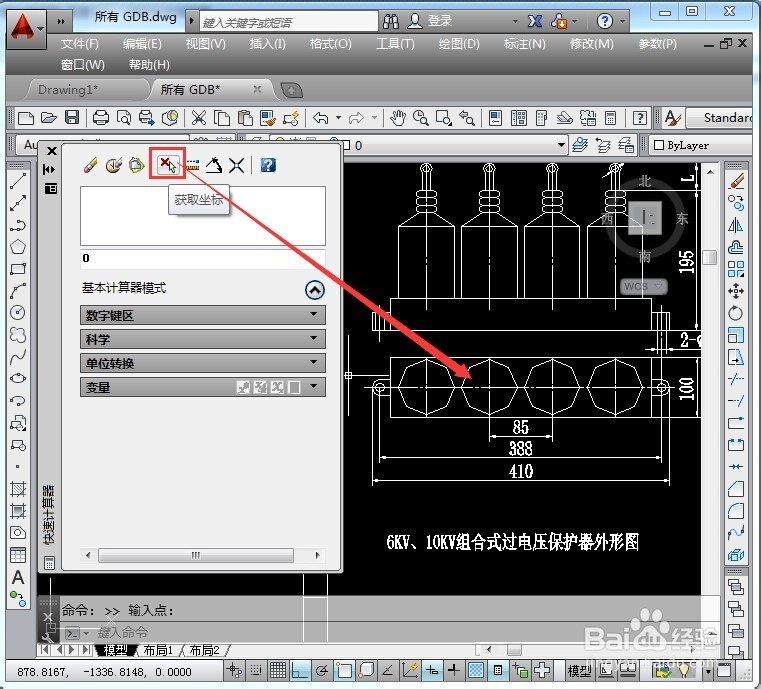Open the layer 0 dropdown list
The image size is (761, 689).
(561, 145)
